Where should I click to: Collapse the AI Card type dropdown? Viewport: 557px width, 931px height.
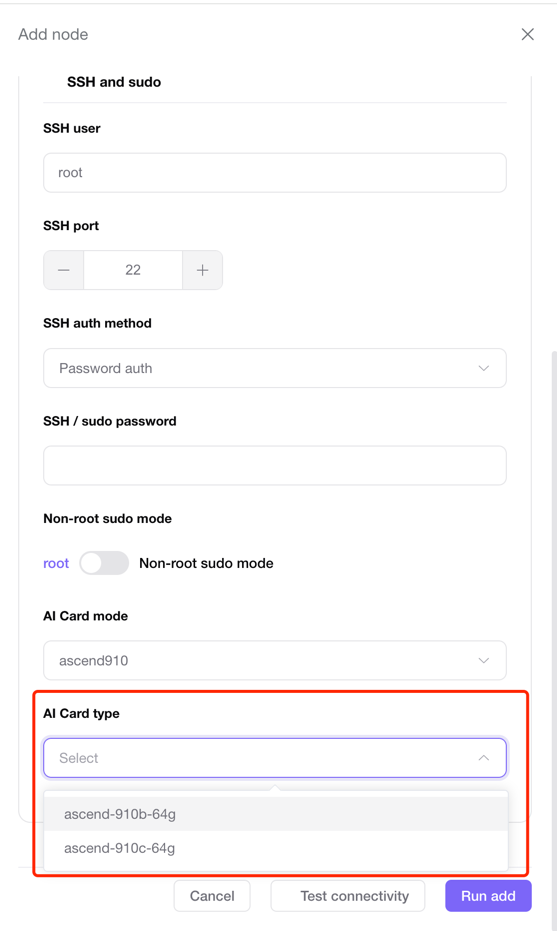pyautogui.click(x=275, y=758)
